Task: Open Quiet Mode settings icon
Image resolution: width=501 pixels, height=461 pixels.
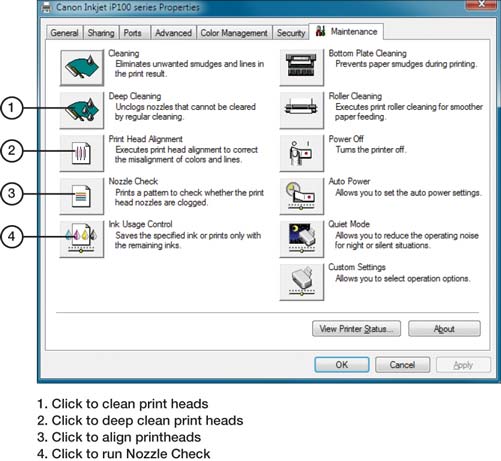Action: click(301, 239)
